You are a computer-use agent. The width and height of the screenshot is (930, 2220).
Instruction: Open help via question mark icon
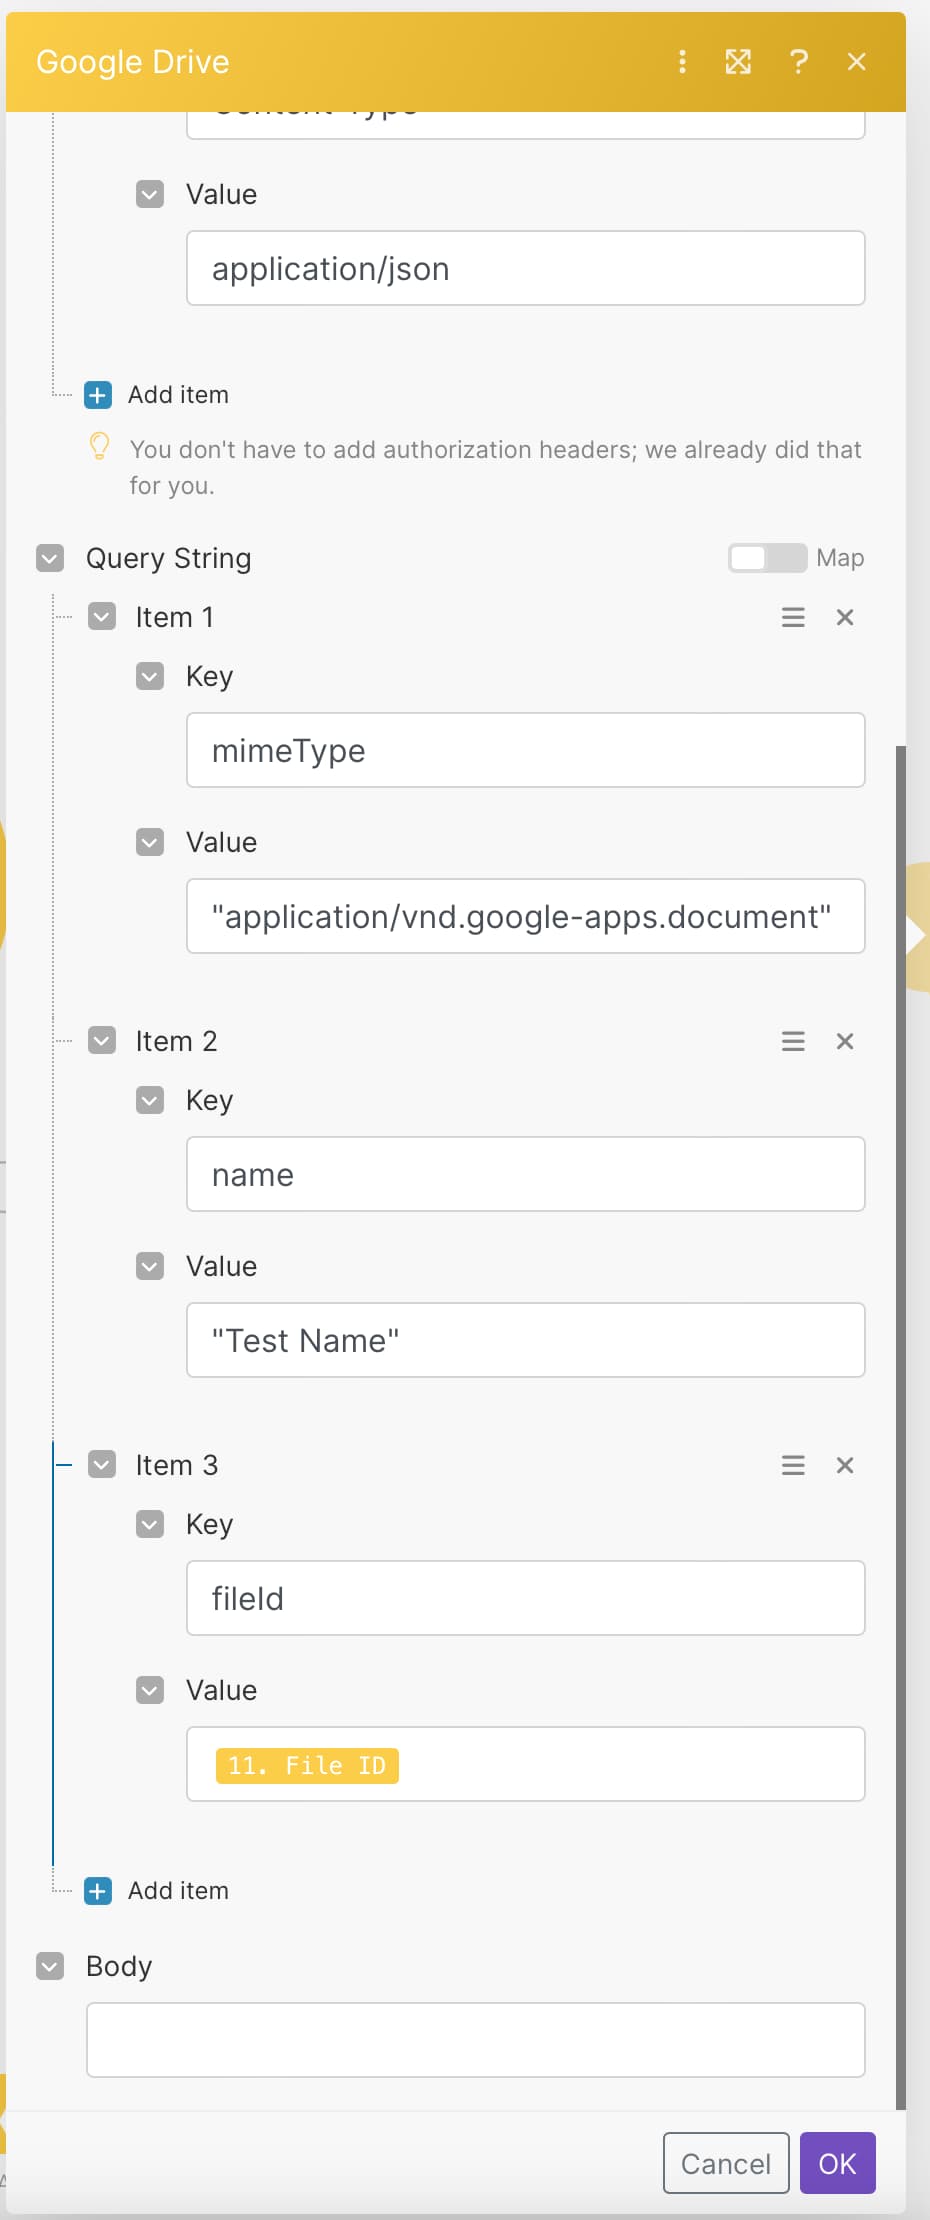798,62
